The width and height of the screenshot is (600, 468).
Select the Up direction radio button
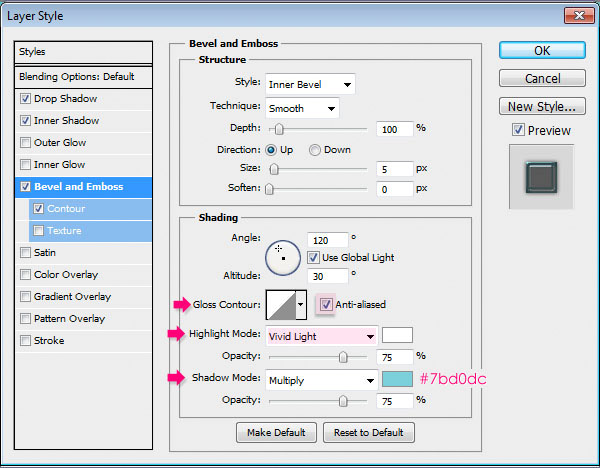[x=271, y=150]
